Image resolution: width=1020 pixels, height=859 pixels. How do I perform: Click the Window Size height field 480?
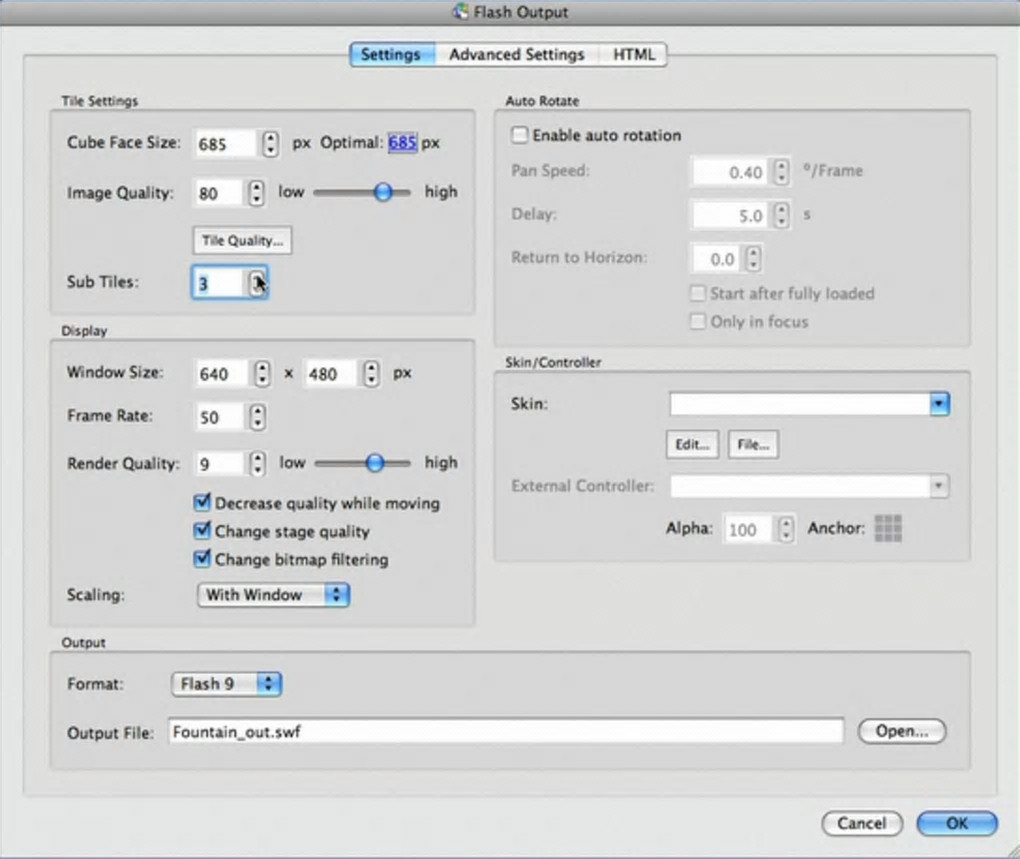tap(332, 374)
